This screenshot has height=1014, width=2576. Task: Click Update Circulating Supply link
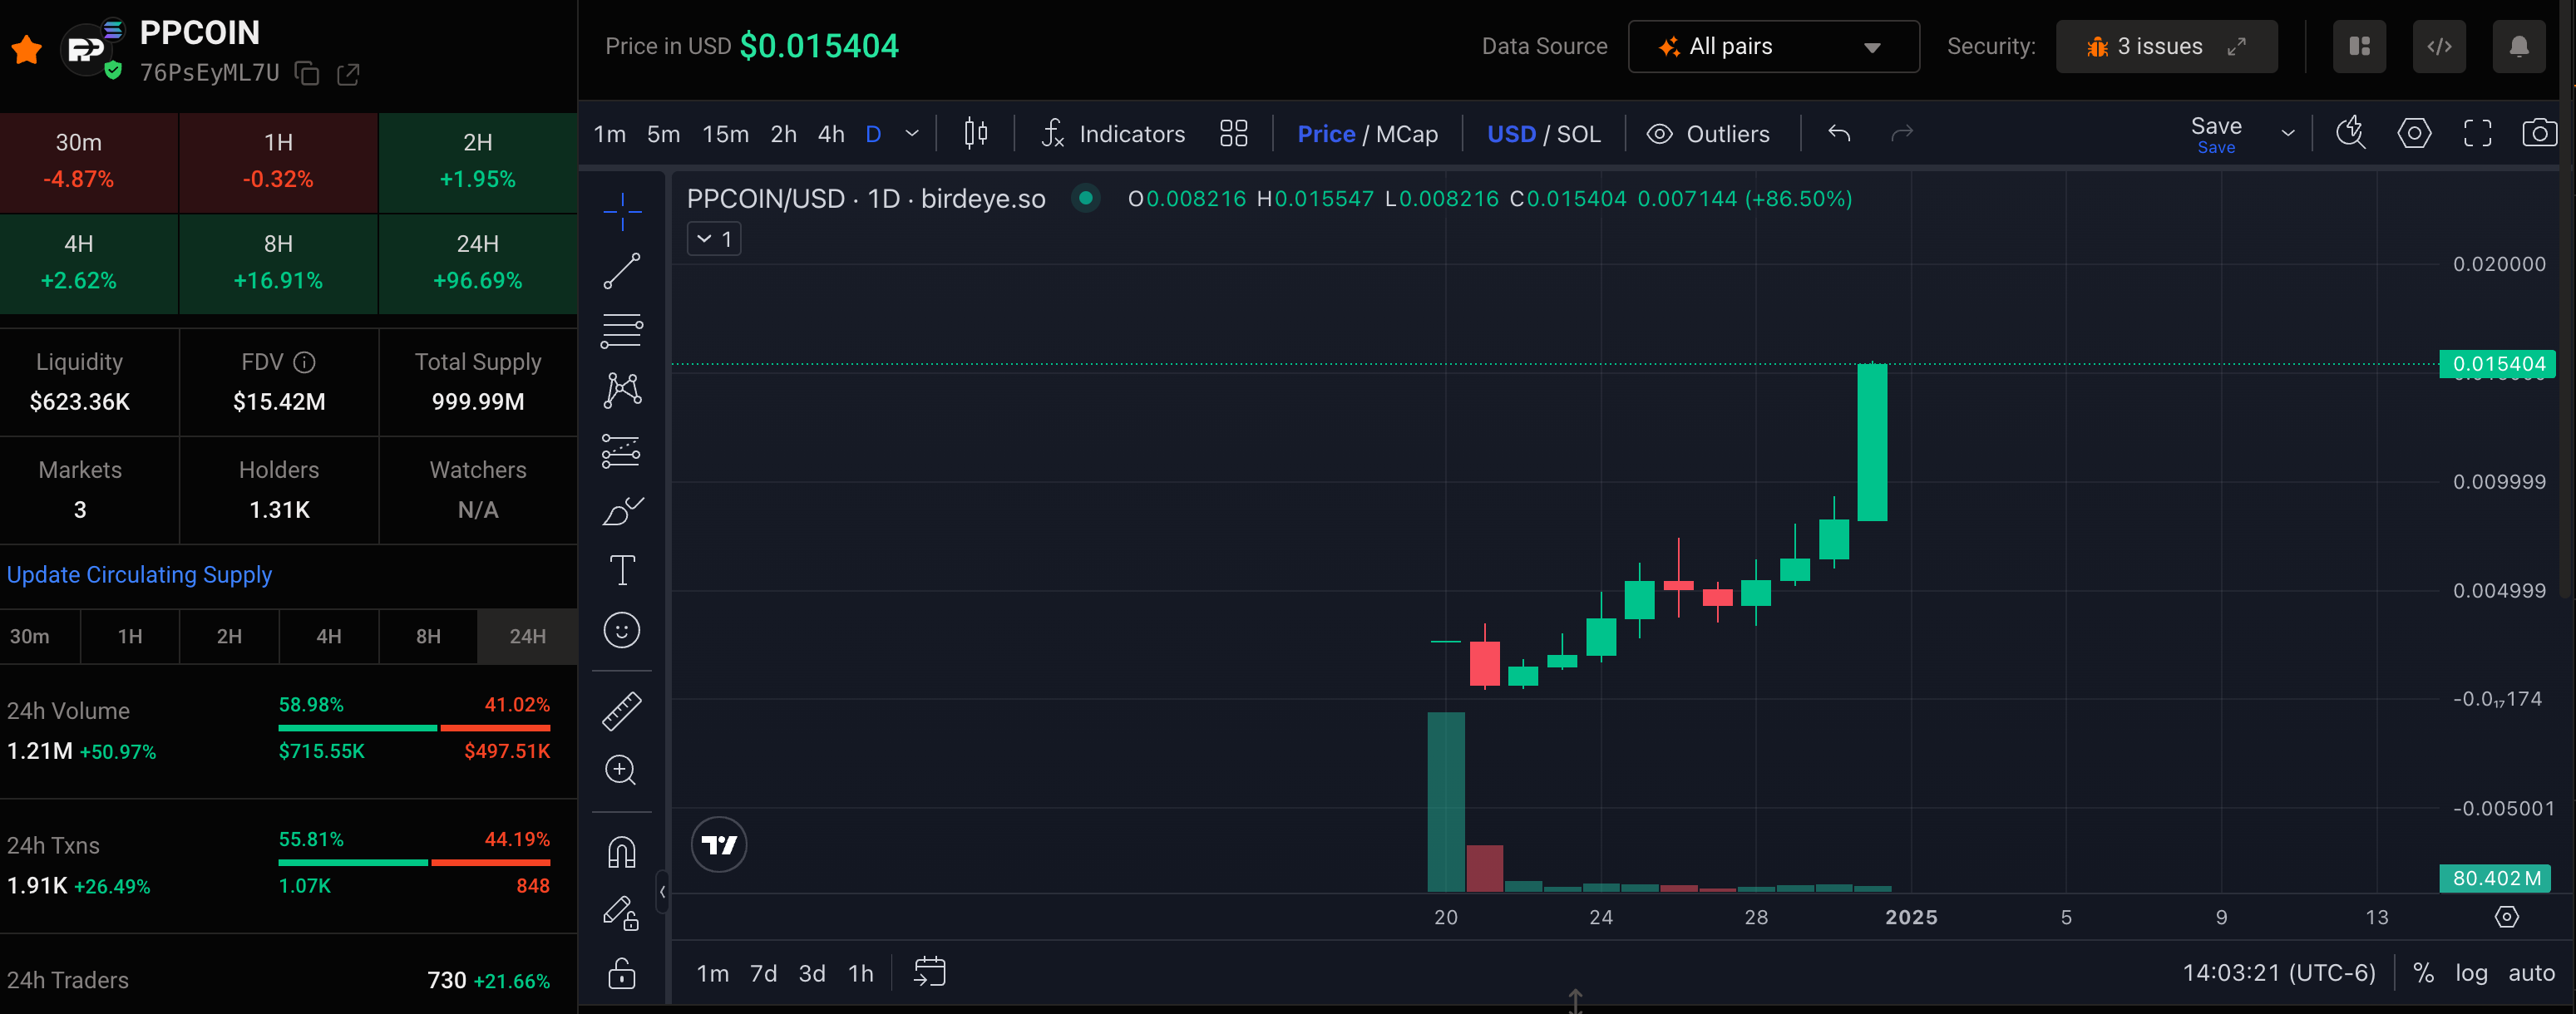click(x=139, y=575)
